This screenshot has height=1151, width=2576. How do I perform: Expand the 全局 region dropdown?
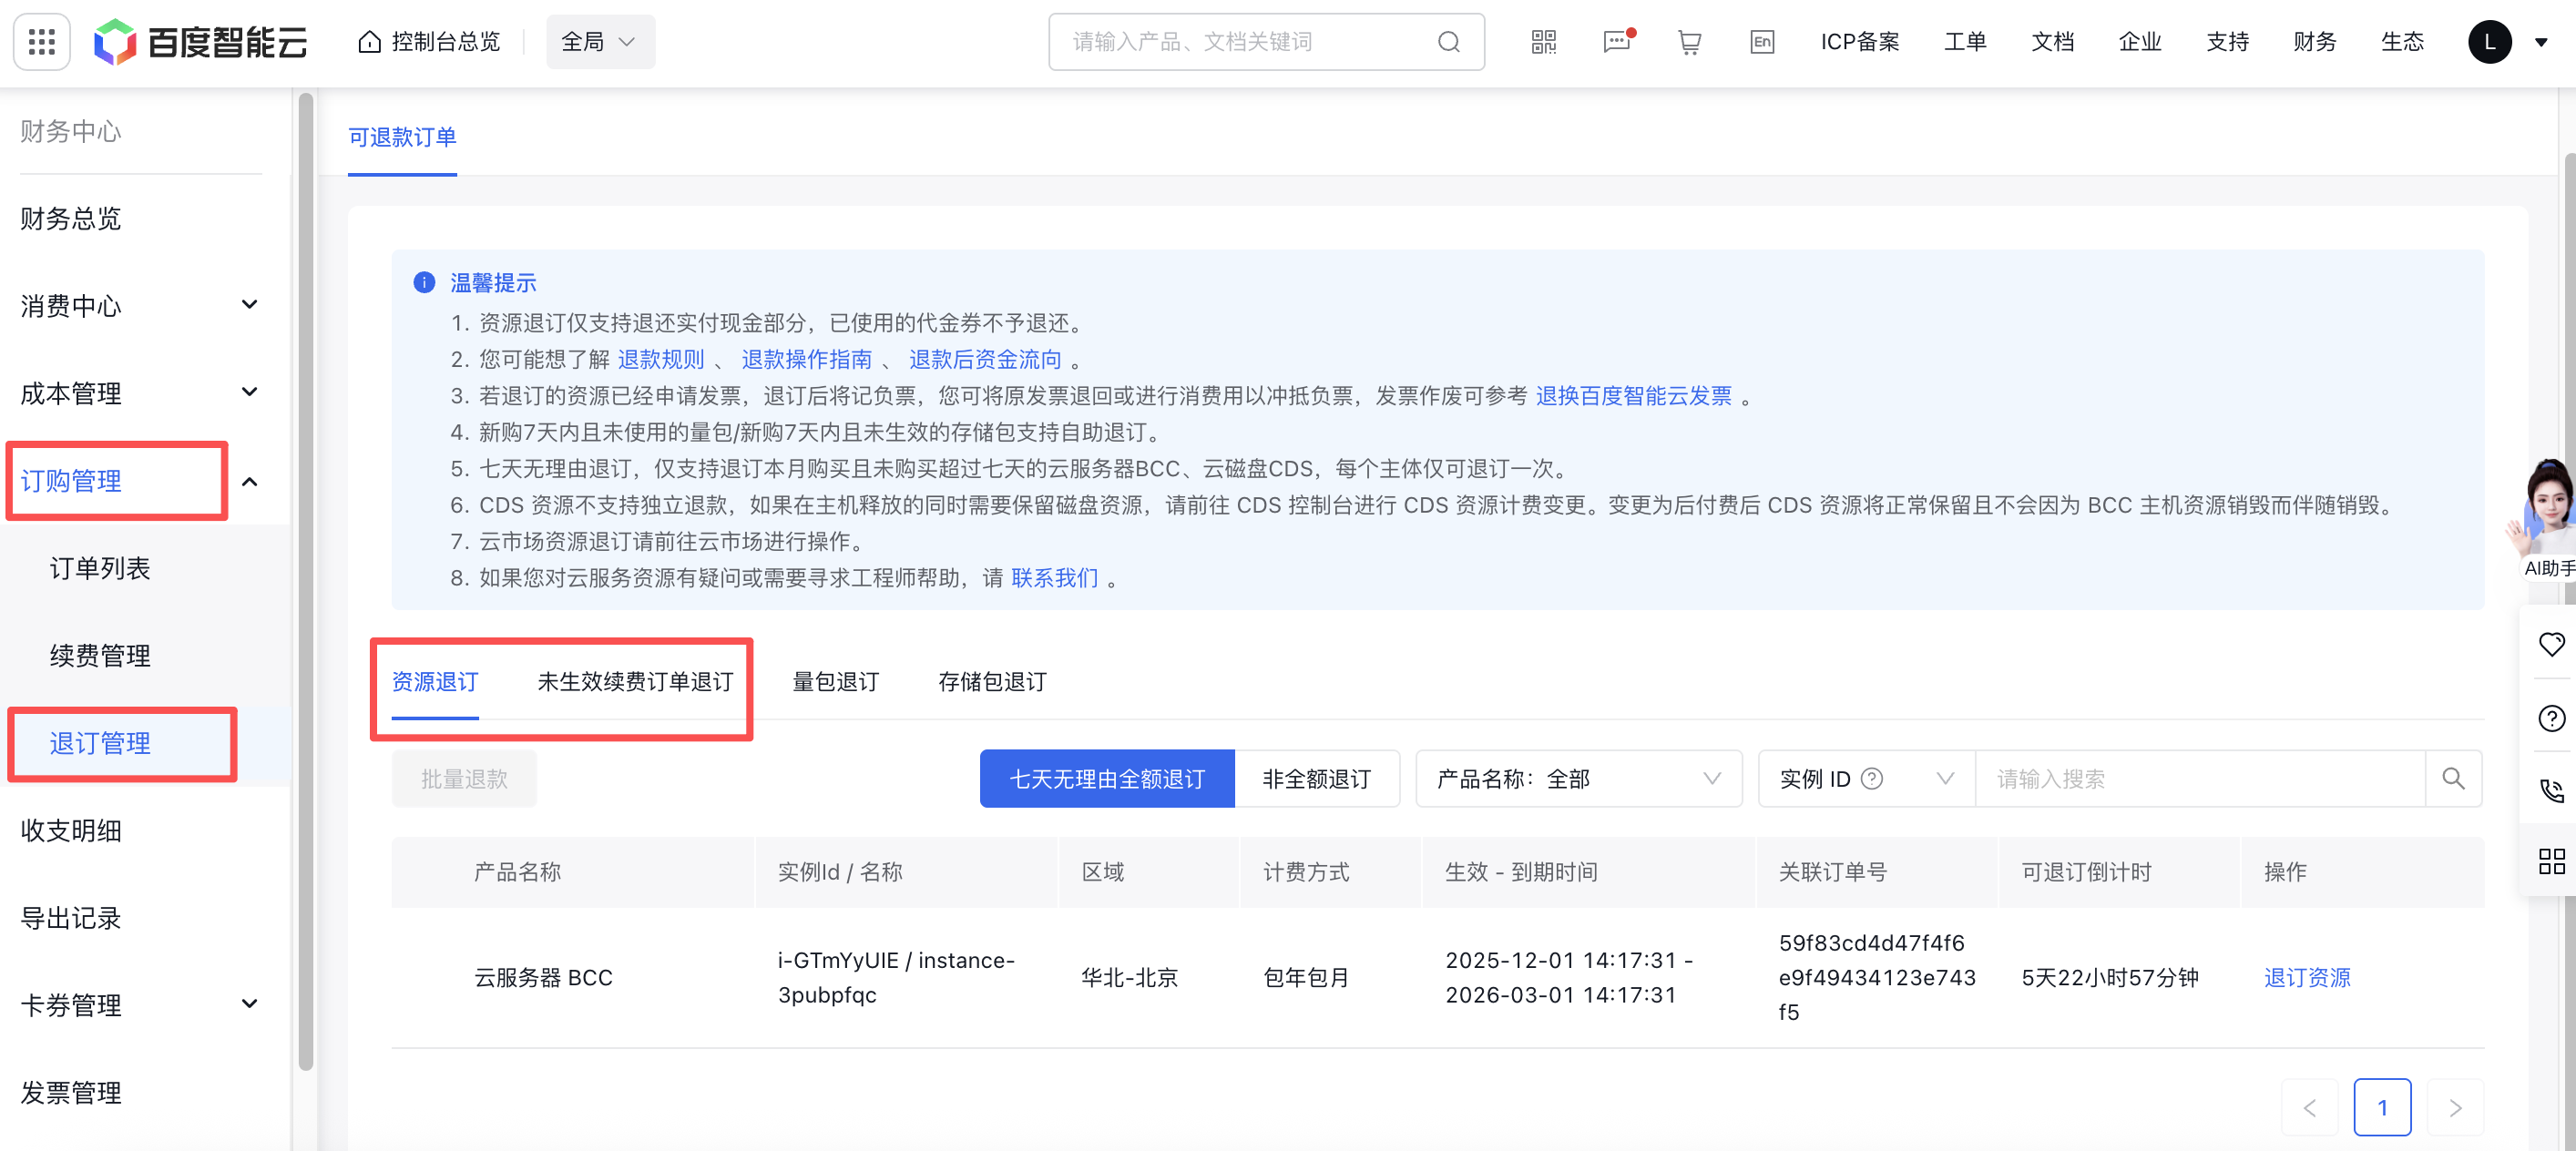(x=600, y=42)
